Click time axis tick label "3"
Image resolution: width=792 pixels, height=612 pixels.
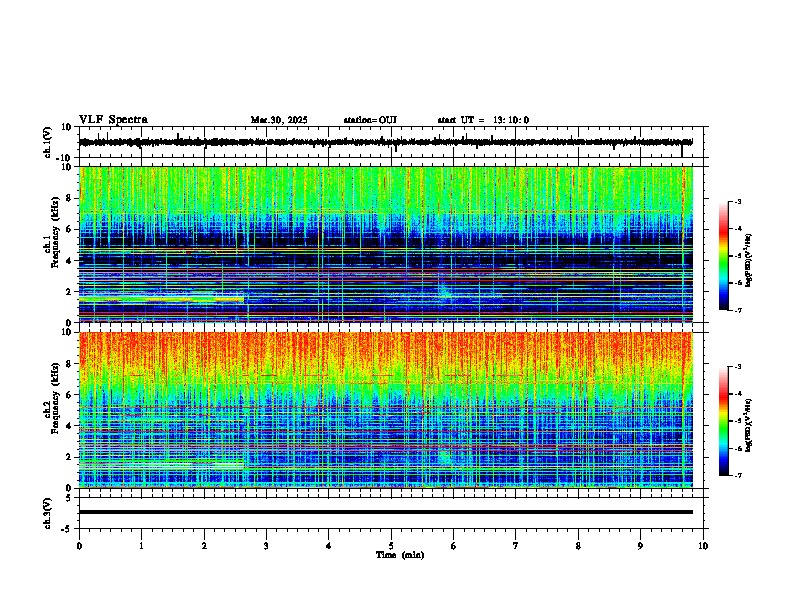click(x=266, y=546)
